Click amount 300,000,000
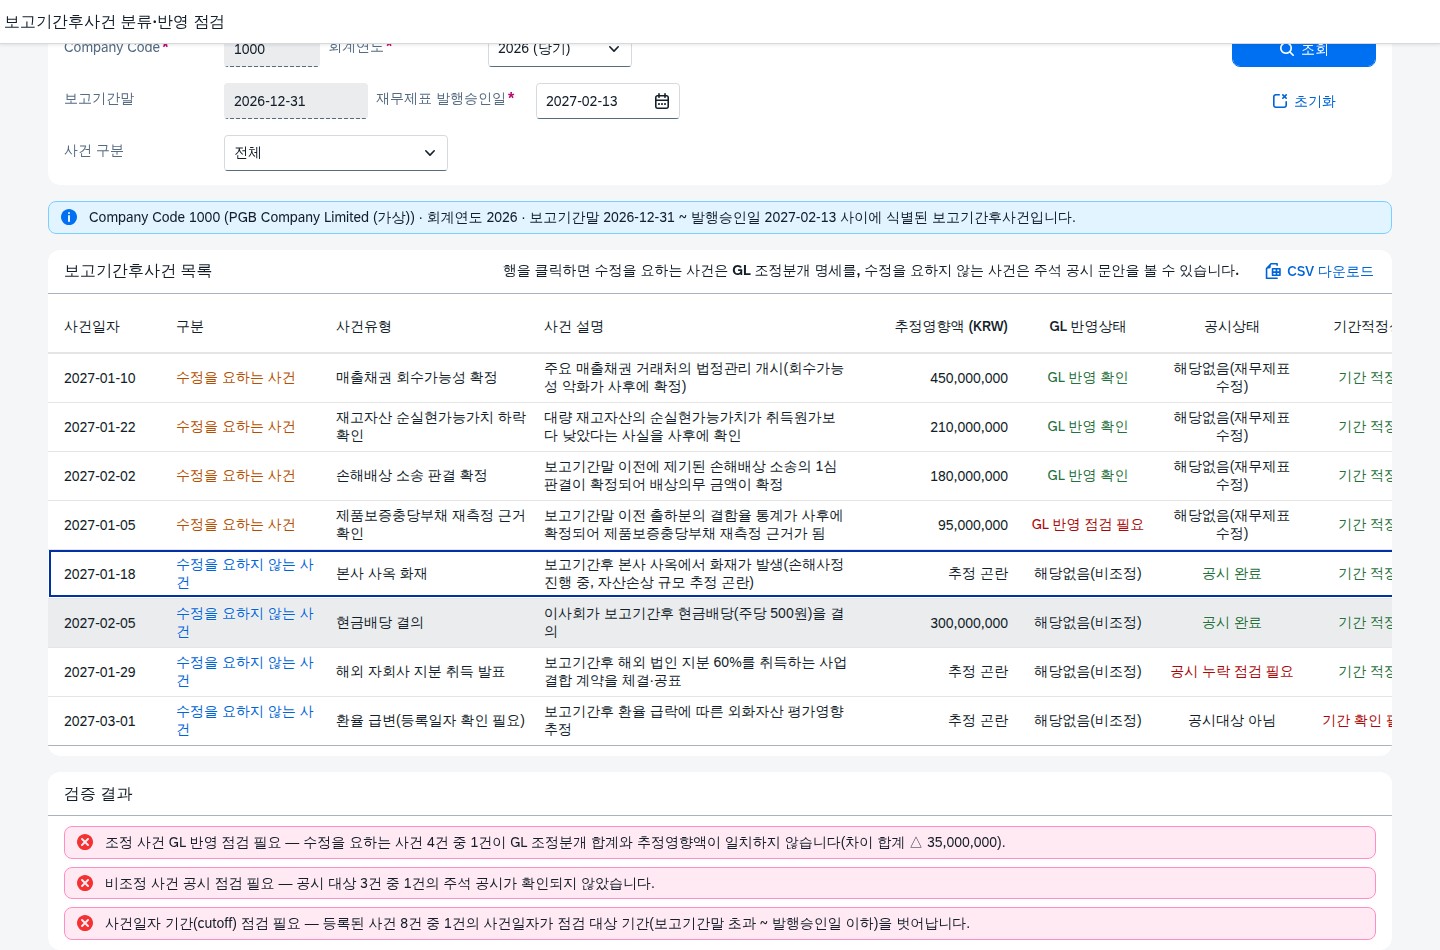This screenshot has height=950, width=1440. coord(969,623)
